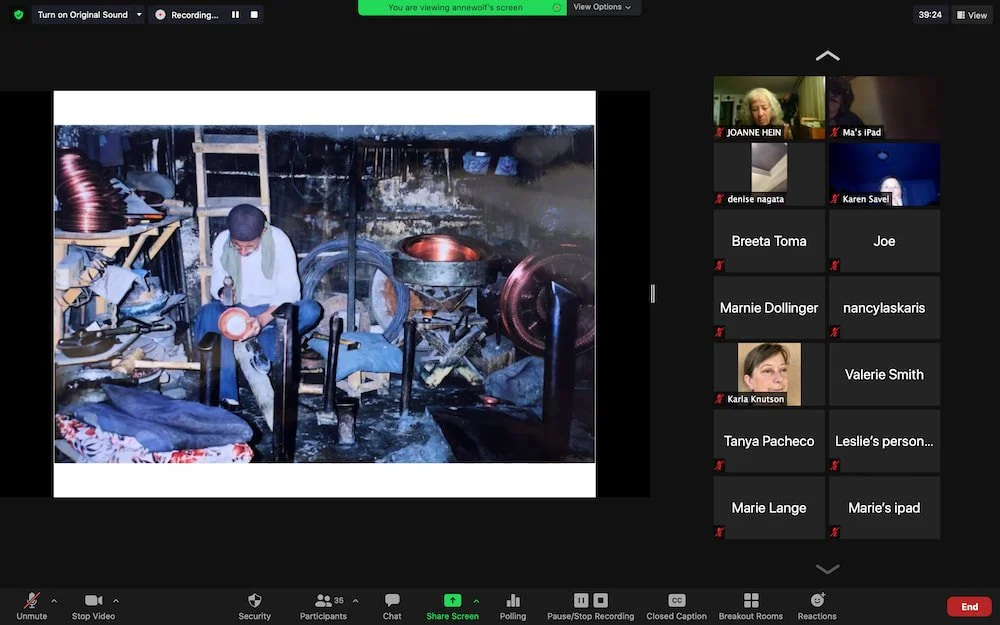Select Marnie Dollinger participant tile
Viewport: 1000px width, 625px height.
(769, 307)
